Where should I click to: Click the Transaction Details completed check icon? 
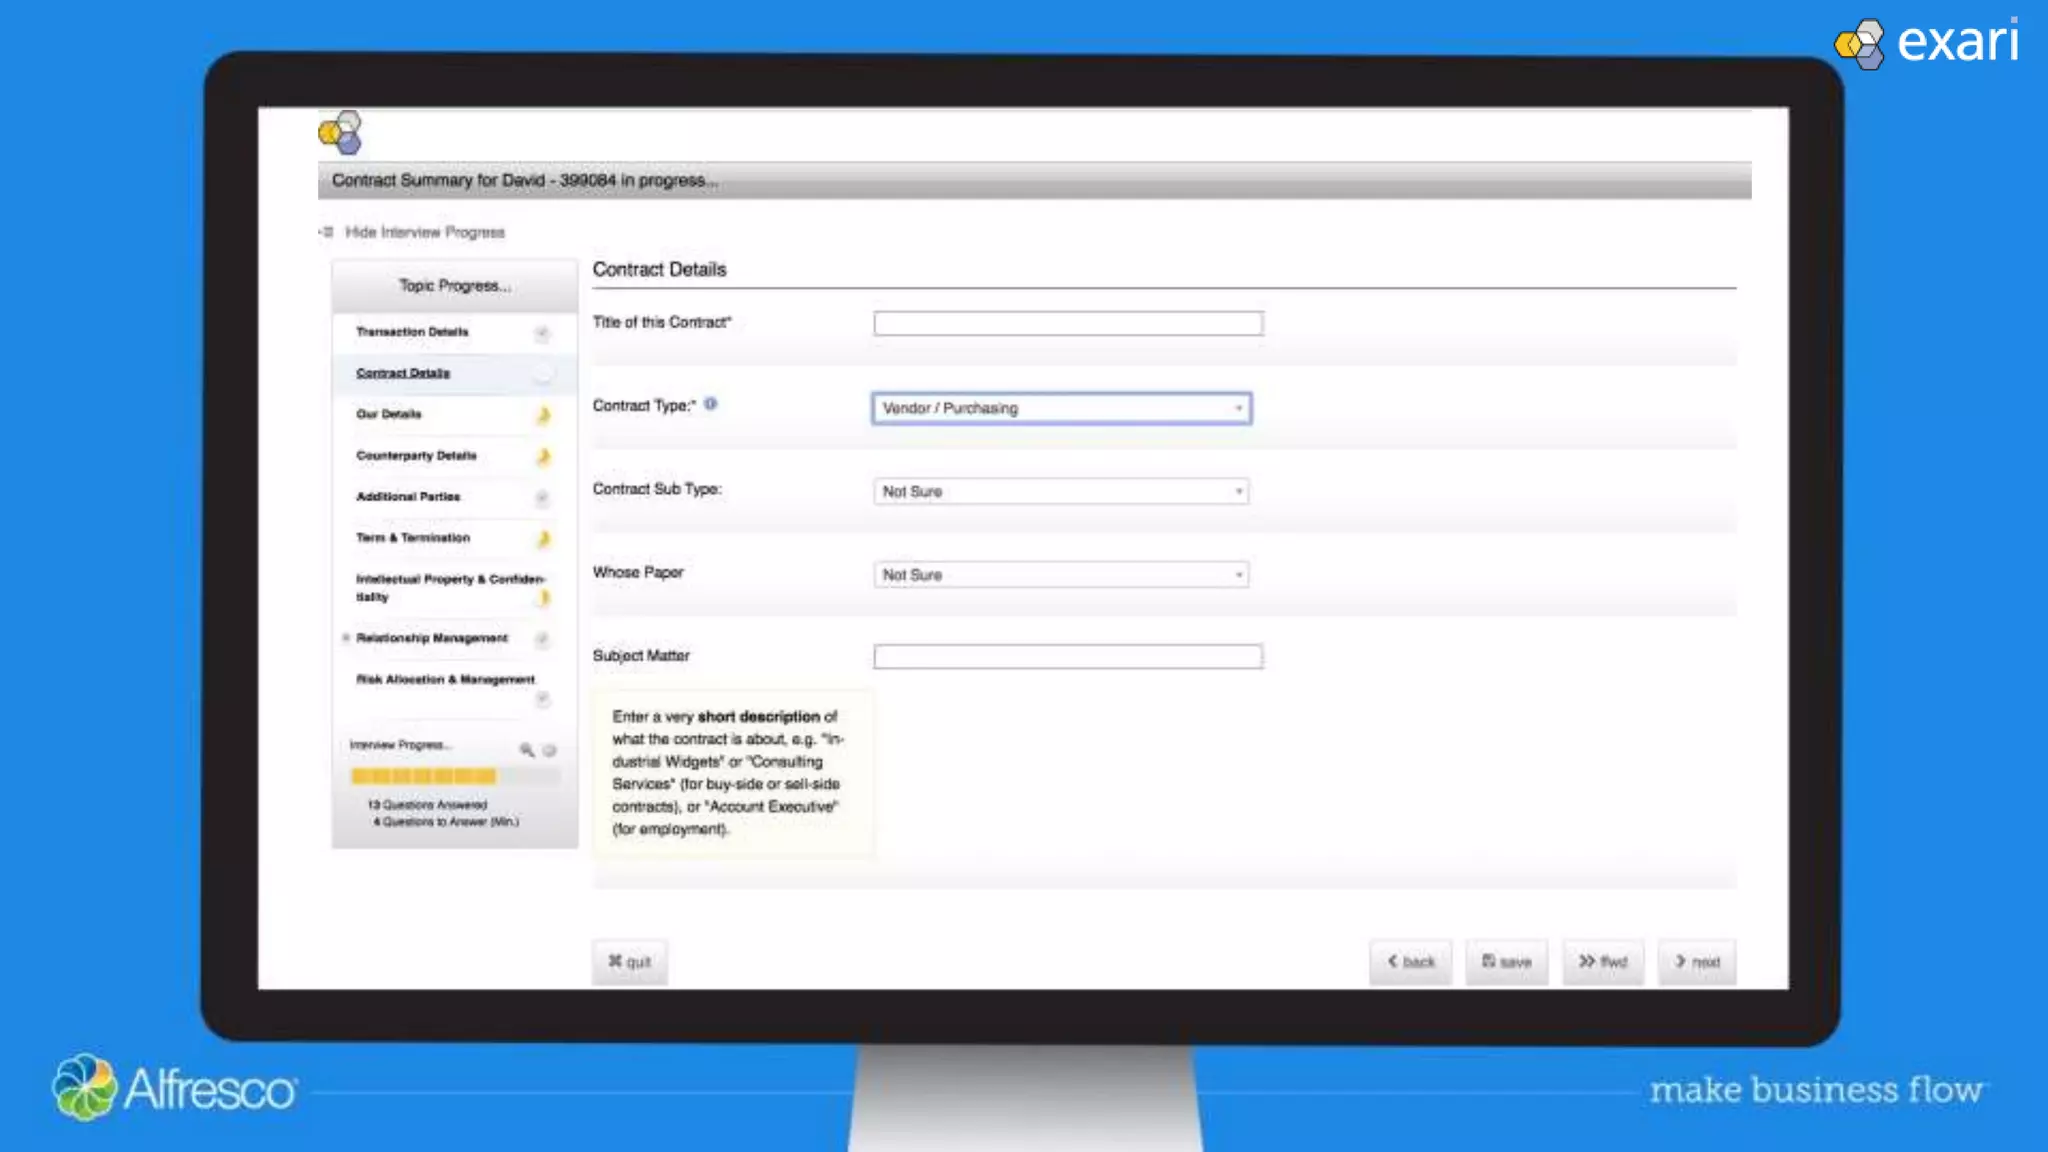[x=542, y=333]
